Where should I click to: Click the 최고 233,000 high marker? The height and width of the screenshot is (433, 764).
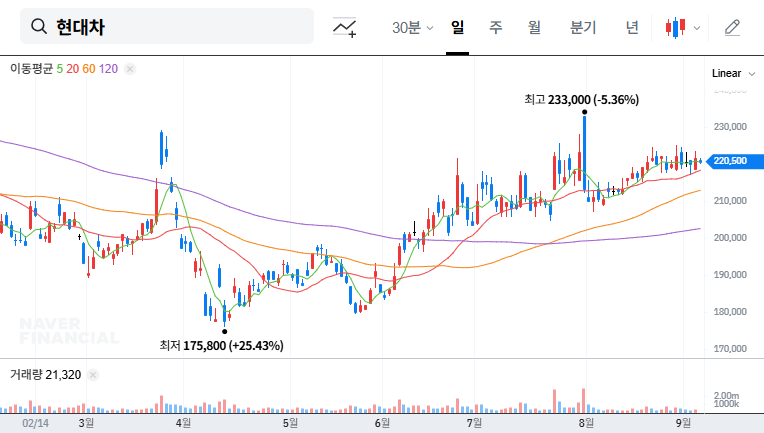(581, 100)
